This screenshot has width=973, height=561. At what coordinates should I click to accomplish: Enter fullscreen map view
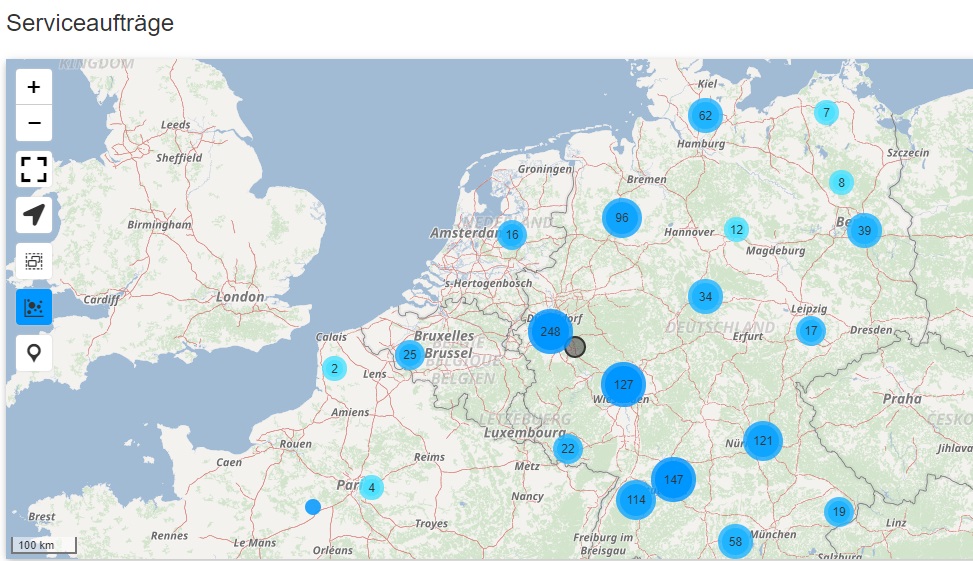click(x=34, y=168)
